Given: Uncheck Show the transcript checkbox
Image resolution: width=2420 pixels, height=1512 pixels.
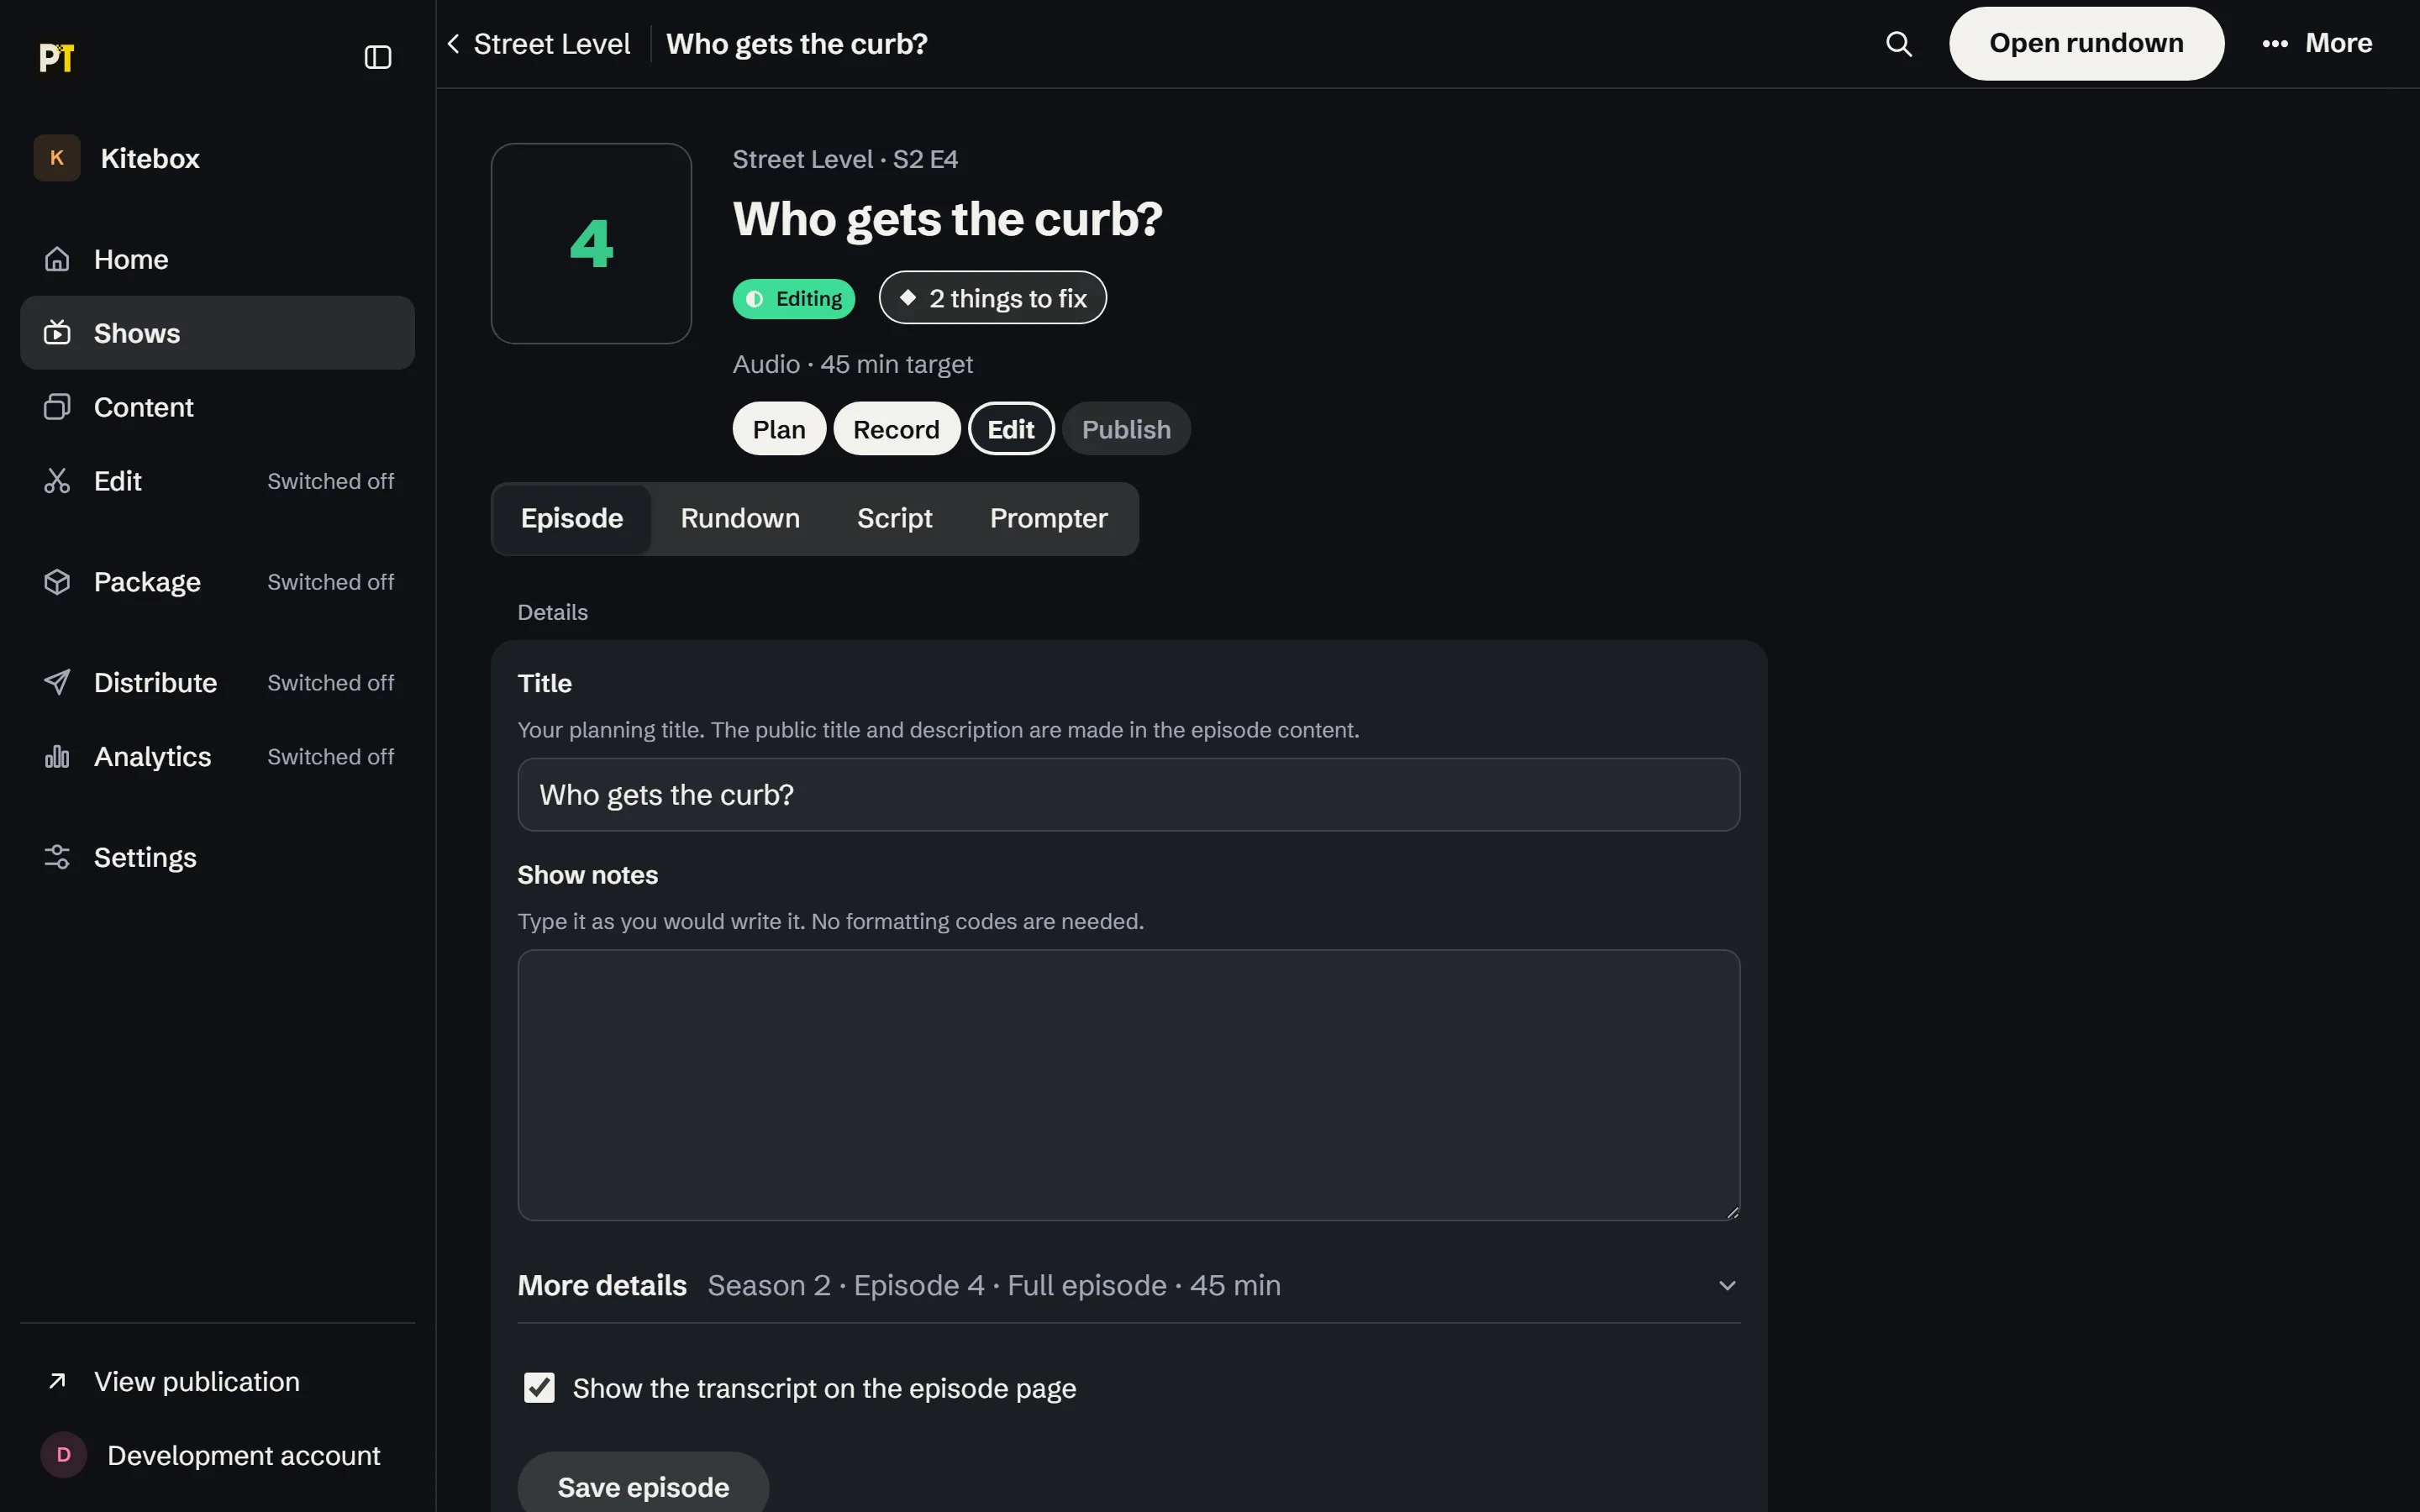Looking at the screenshot, I should pos(539,1388).
